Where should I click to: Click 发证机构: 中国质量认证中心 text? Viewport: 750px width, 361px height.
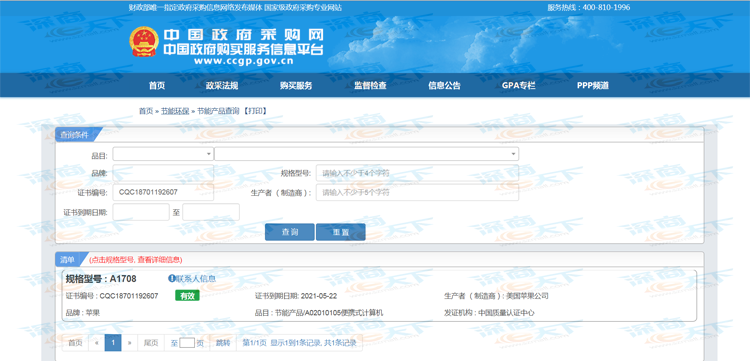489,313
